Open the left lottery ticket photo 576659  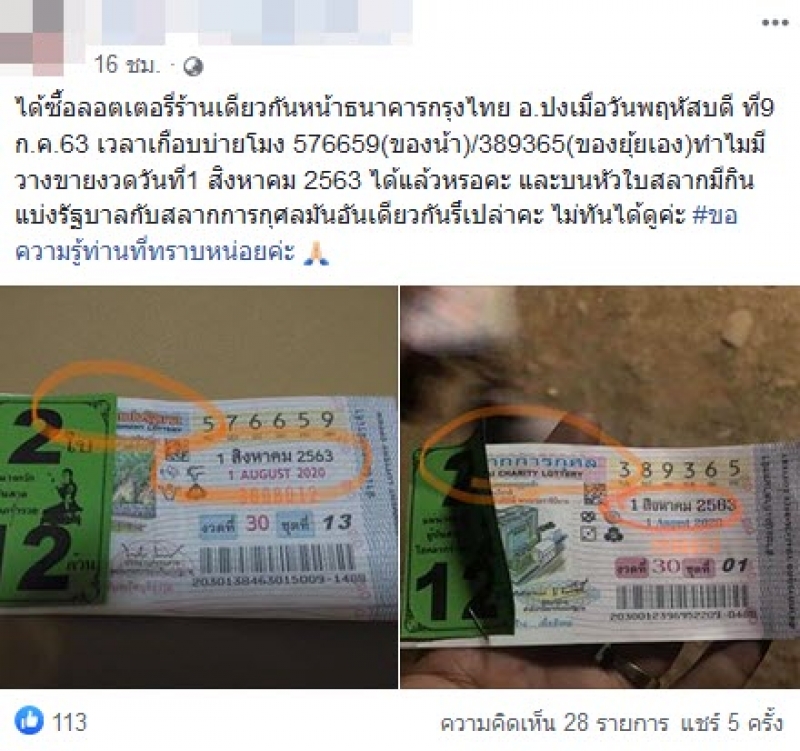pyautogui.click(x=198, y=487)
